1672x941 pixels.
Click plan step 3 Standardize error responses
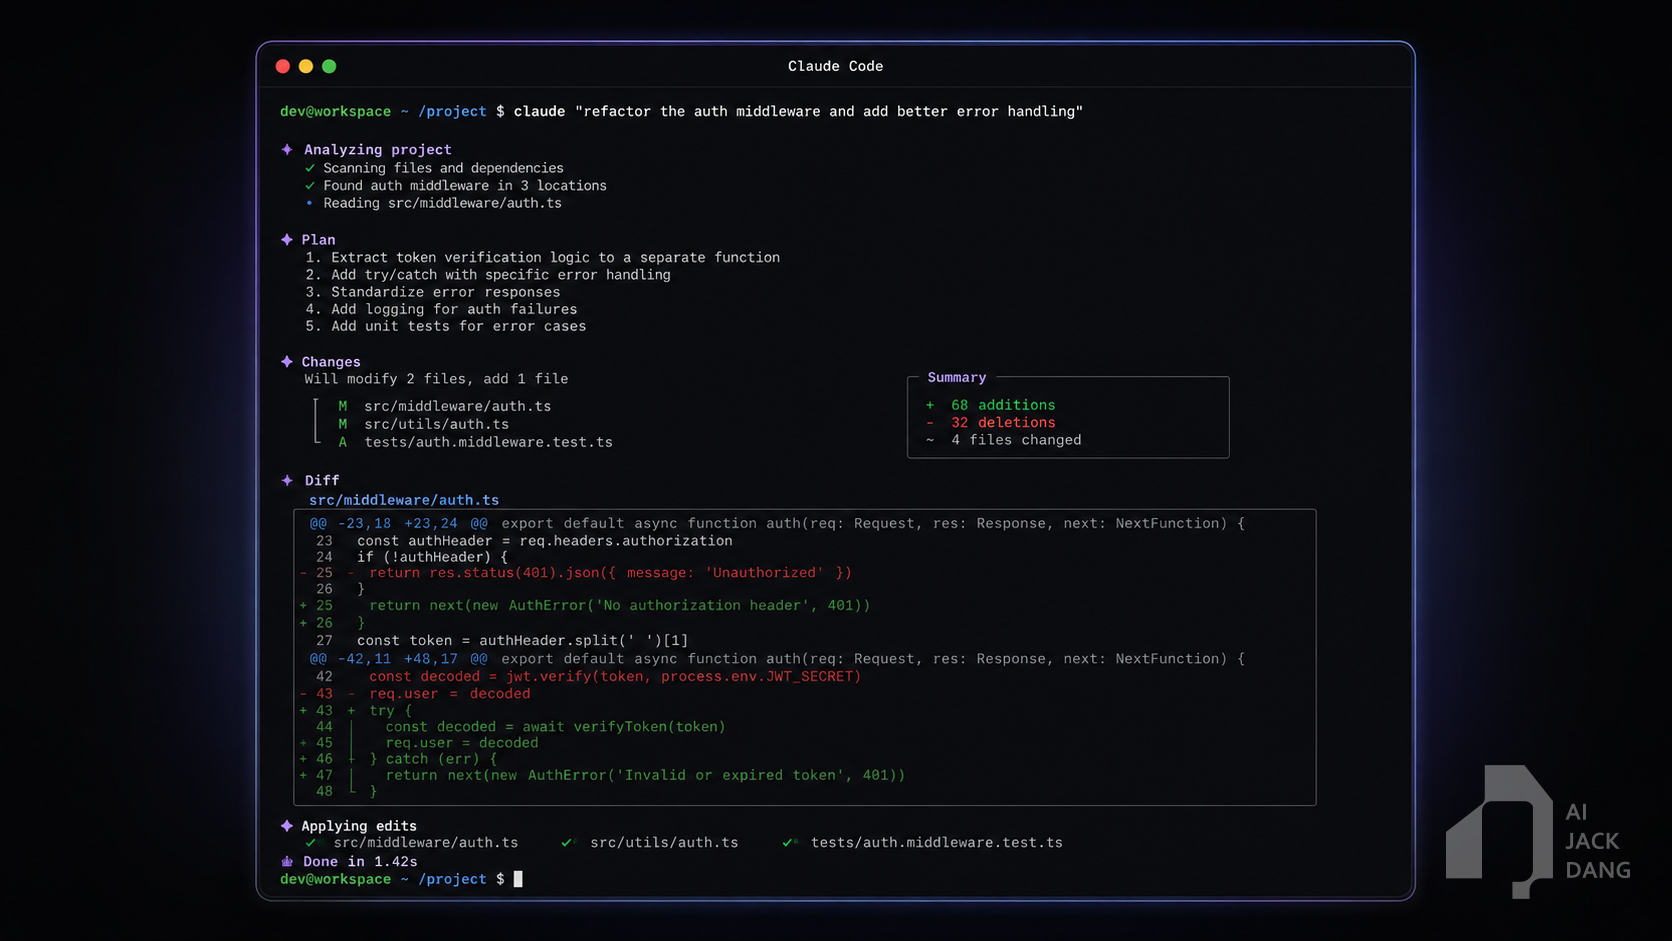[433, 292]
